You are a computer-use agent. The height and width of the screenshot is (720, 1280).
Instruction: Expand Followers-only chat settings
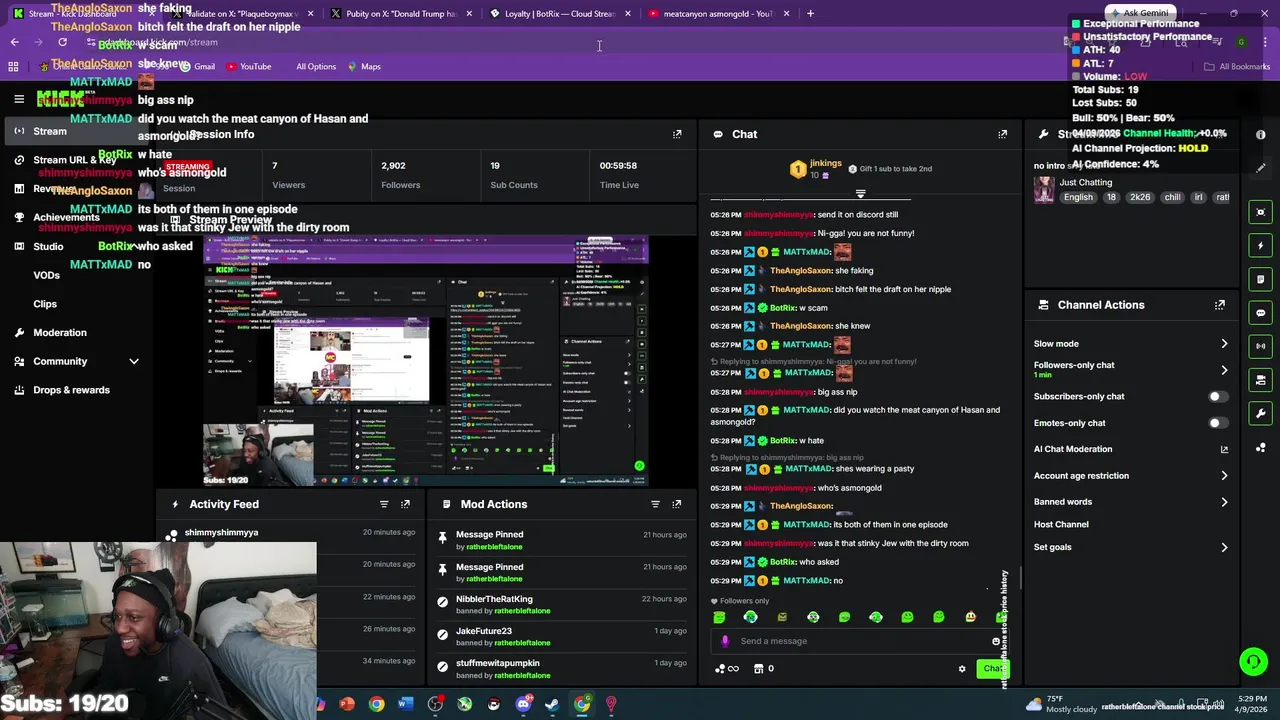(1224, 370)
